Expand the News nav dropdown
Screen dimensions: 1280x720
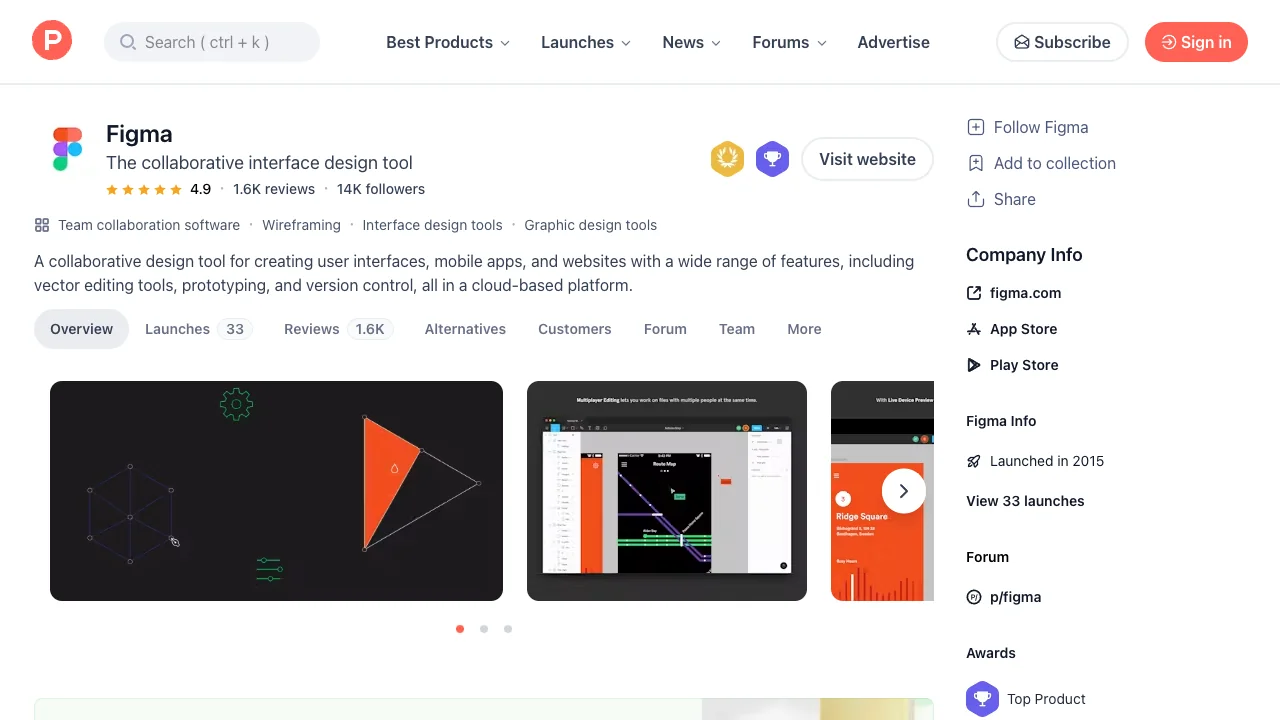pos(692,42)
